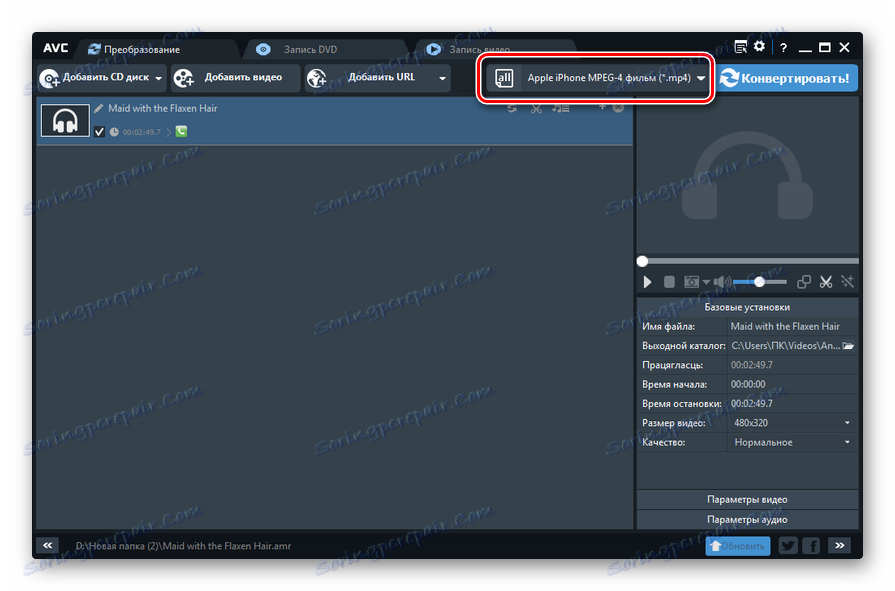Screen dimensions: 895x591
Task: Click the track title Maid with the Flaxen Hair
Action: (163, 108)
